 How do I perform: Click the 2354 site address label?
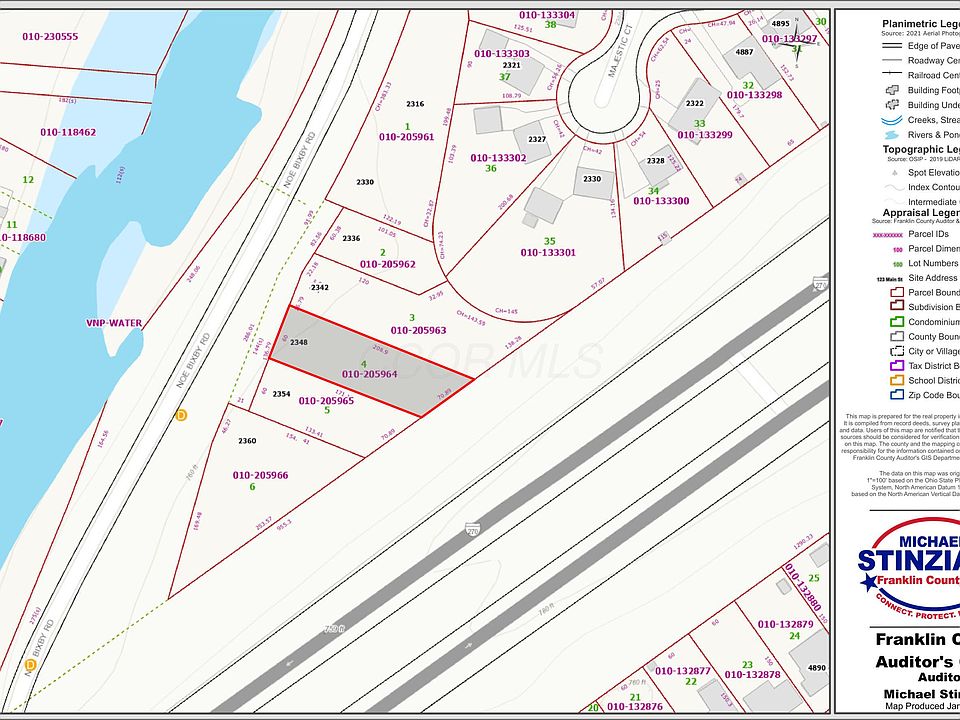282,394
